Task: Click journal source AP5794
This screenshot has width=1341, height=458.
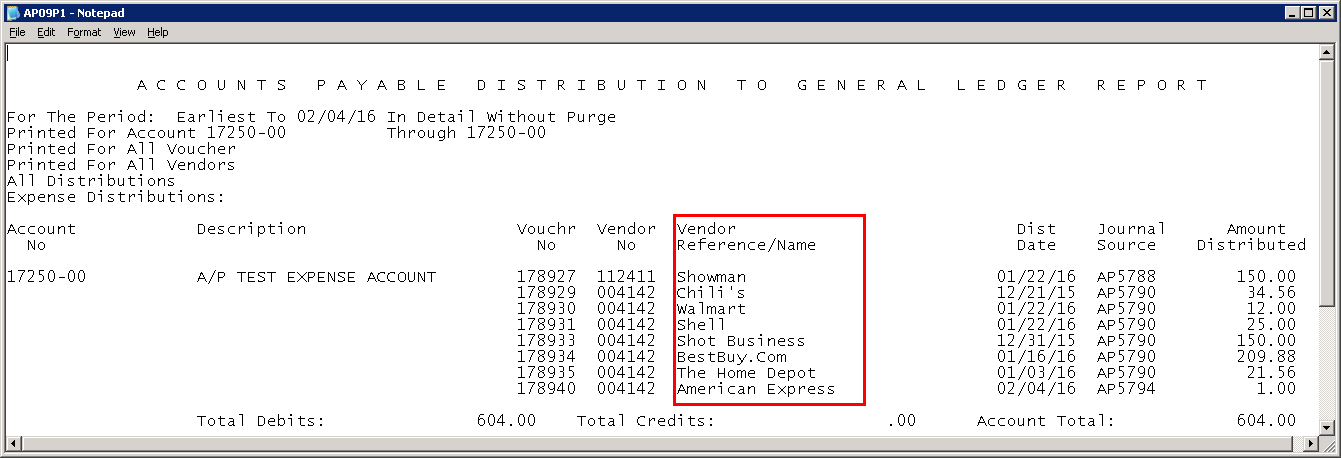Action: (x=1126, y=389)
